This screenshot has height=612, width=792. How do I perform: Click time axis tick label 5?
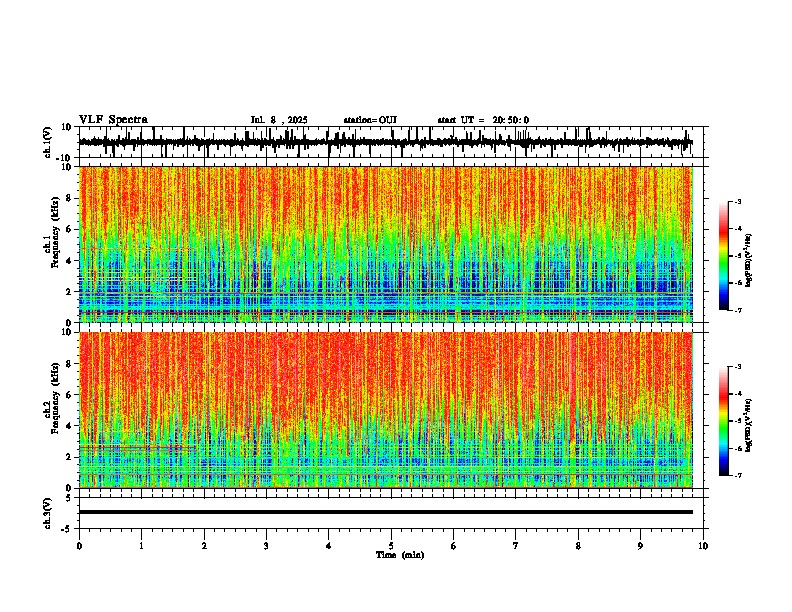pyautogui.click(x=391, y=546)
